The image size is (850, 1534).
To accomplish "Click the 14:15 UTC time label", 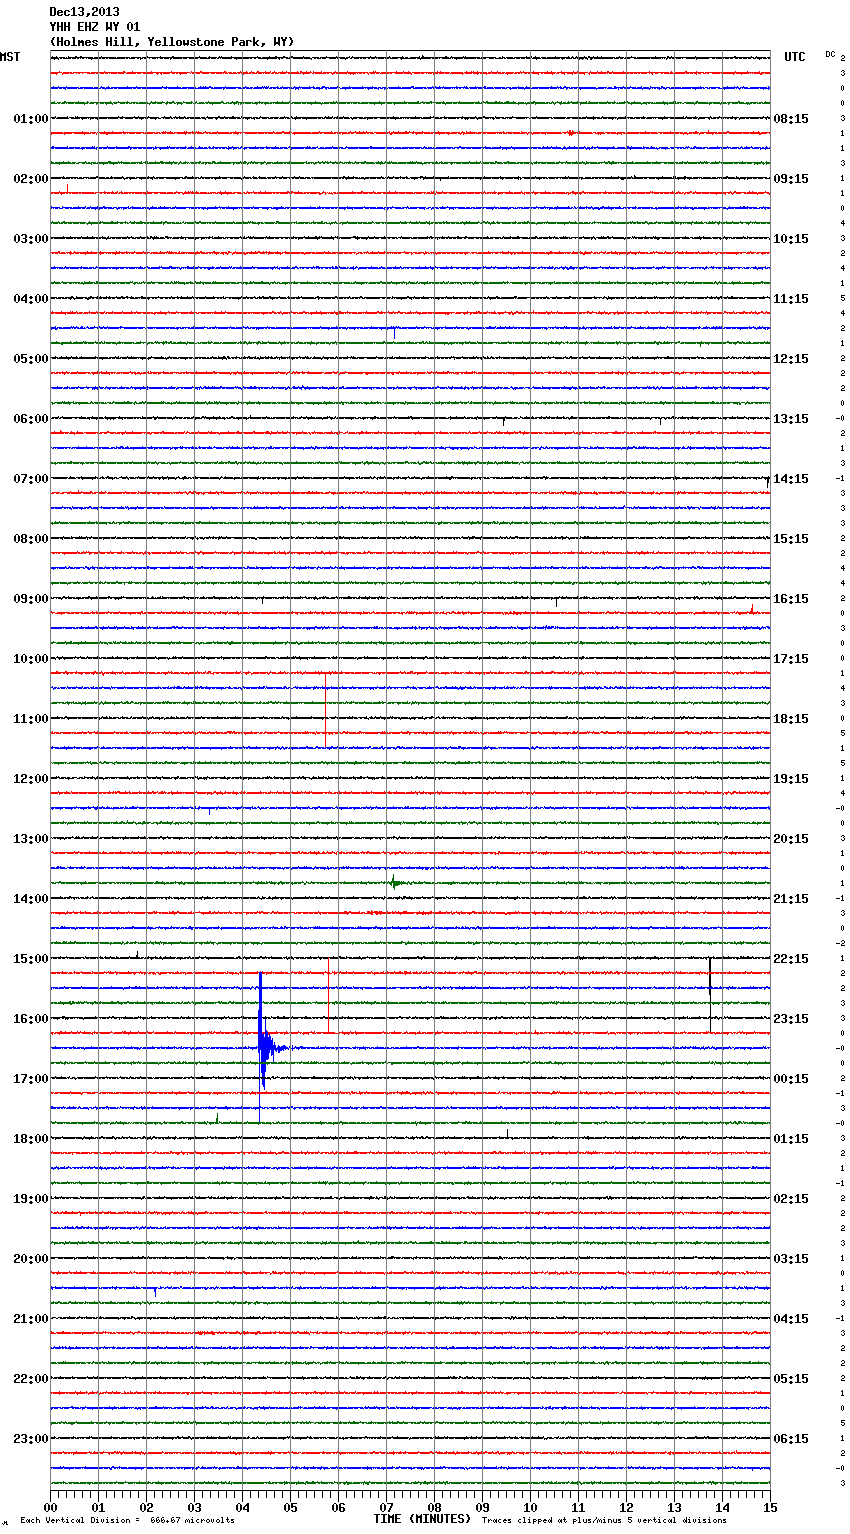I will point(791,479).
